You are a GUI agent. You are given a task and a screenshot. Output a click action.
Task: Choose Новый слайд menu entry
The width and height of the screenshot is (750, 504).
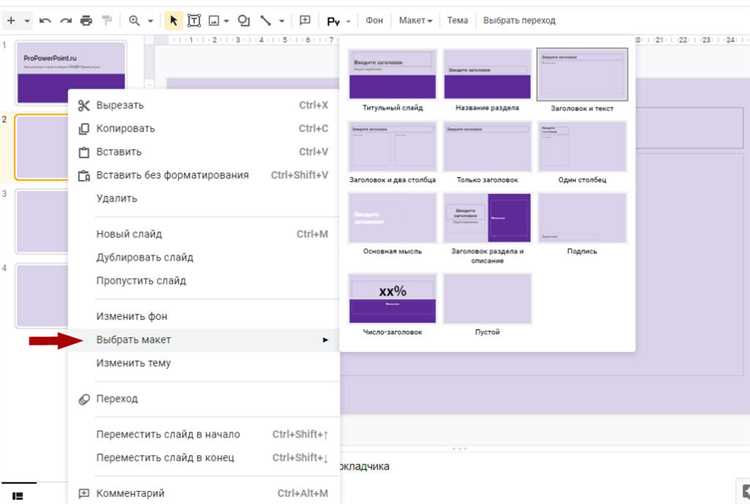click(x=204, y=234)
